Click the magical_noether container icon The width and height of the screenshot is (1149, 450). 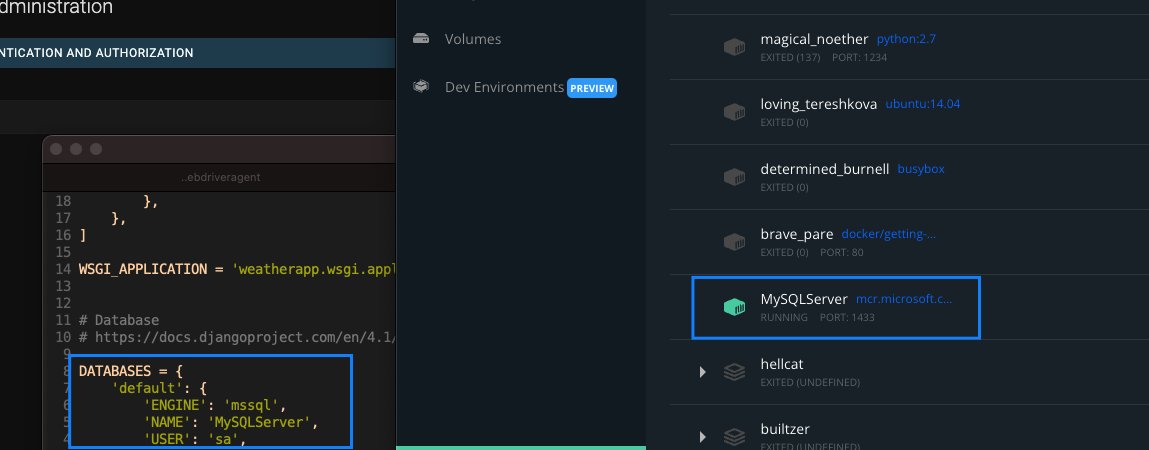[734, 47]
